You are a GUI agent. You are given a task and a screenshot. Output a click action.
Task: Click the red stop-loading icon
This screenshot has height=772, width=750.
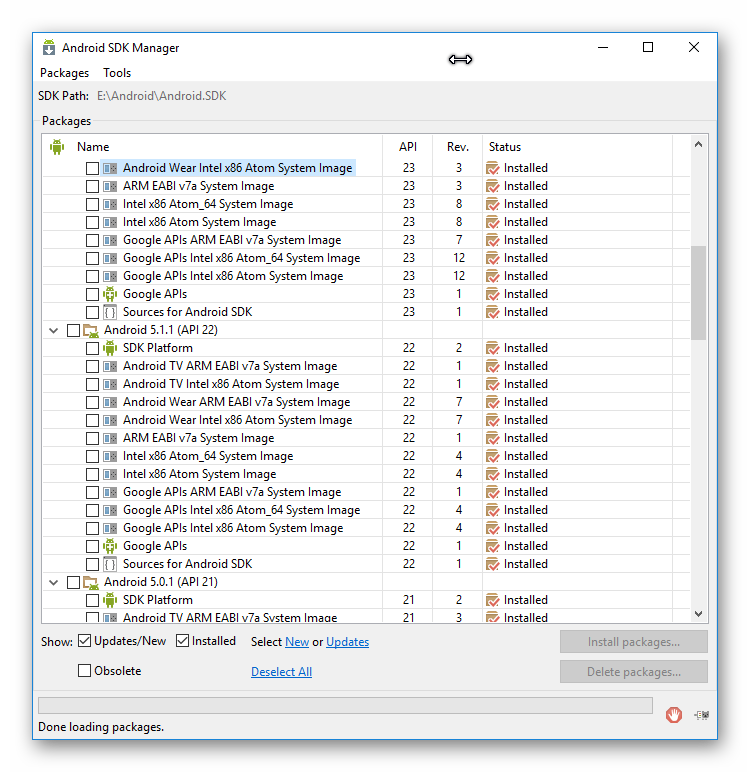coord(674,714)
